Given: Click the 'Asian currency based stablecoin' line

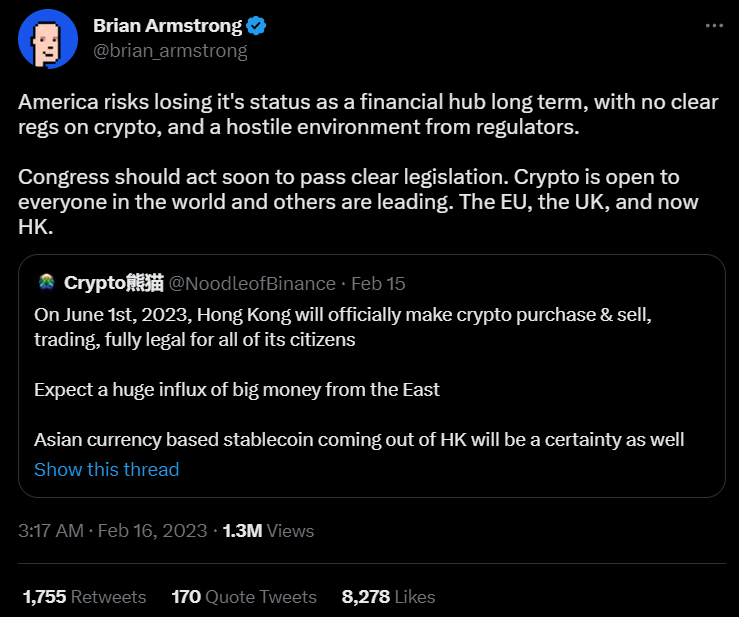Looking at the screenshot, I should (358, 439).
